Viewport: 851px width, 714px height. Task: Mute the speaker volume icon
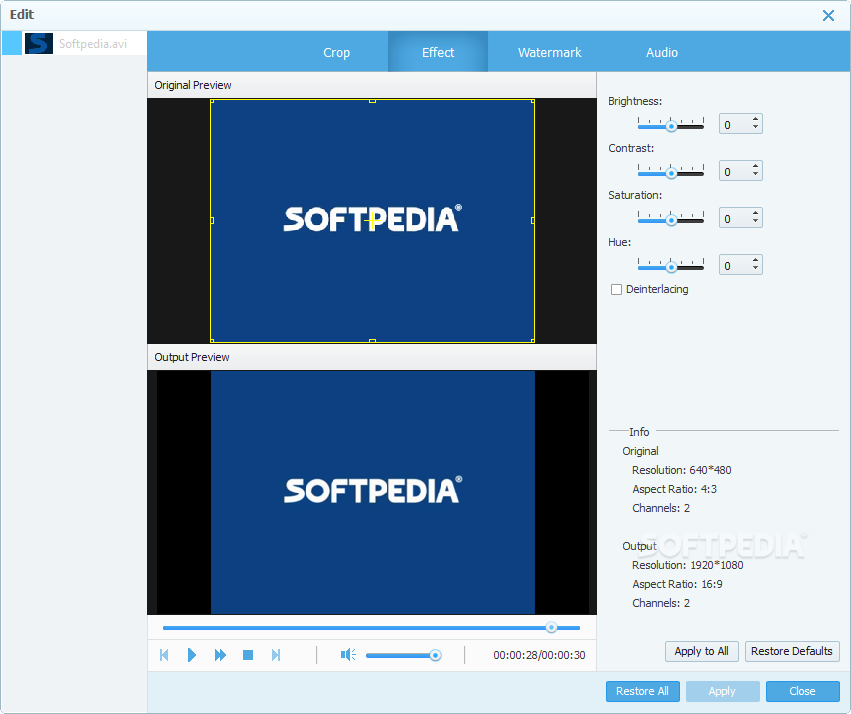[348, 655]
